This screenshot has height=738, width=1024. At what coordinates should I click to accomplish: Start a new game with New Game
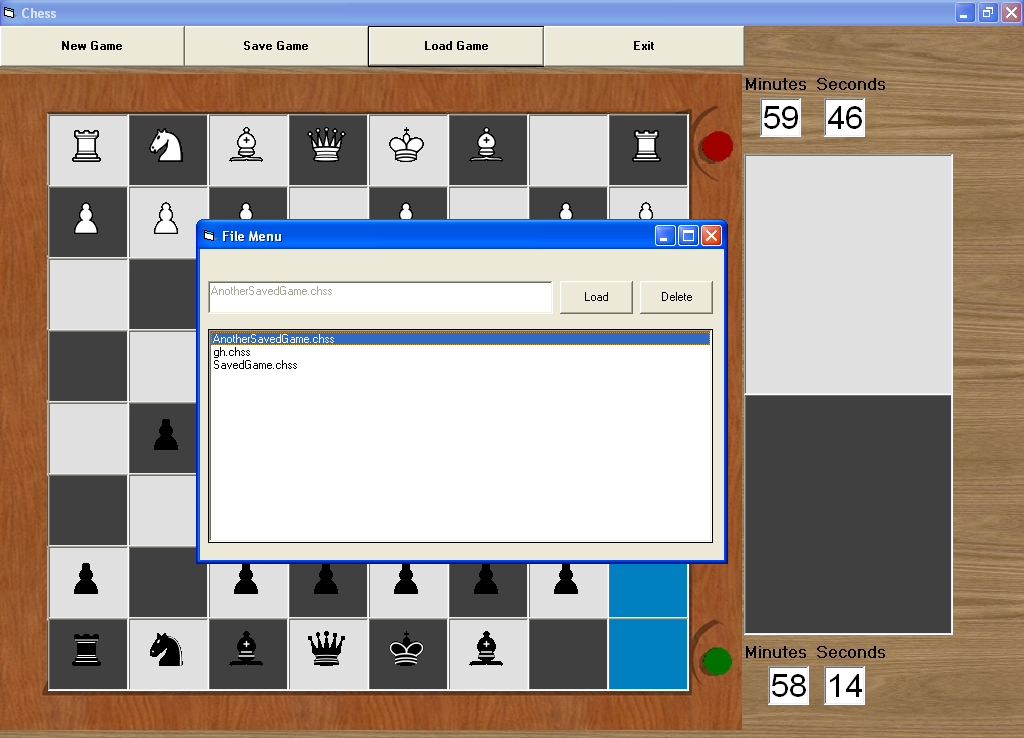pos(92,46)
